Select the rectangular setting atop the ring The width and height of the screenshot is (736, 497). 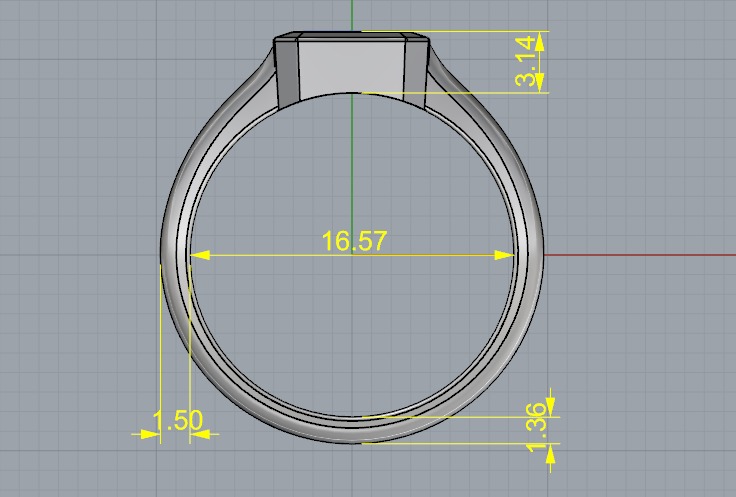(352, 70)
